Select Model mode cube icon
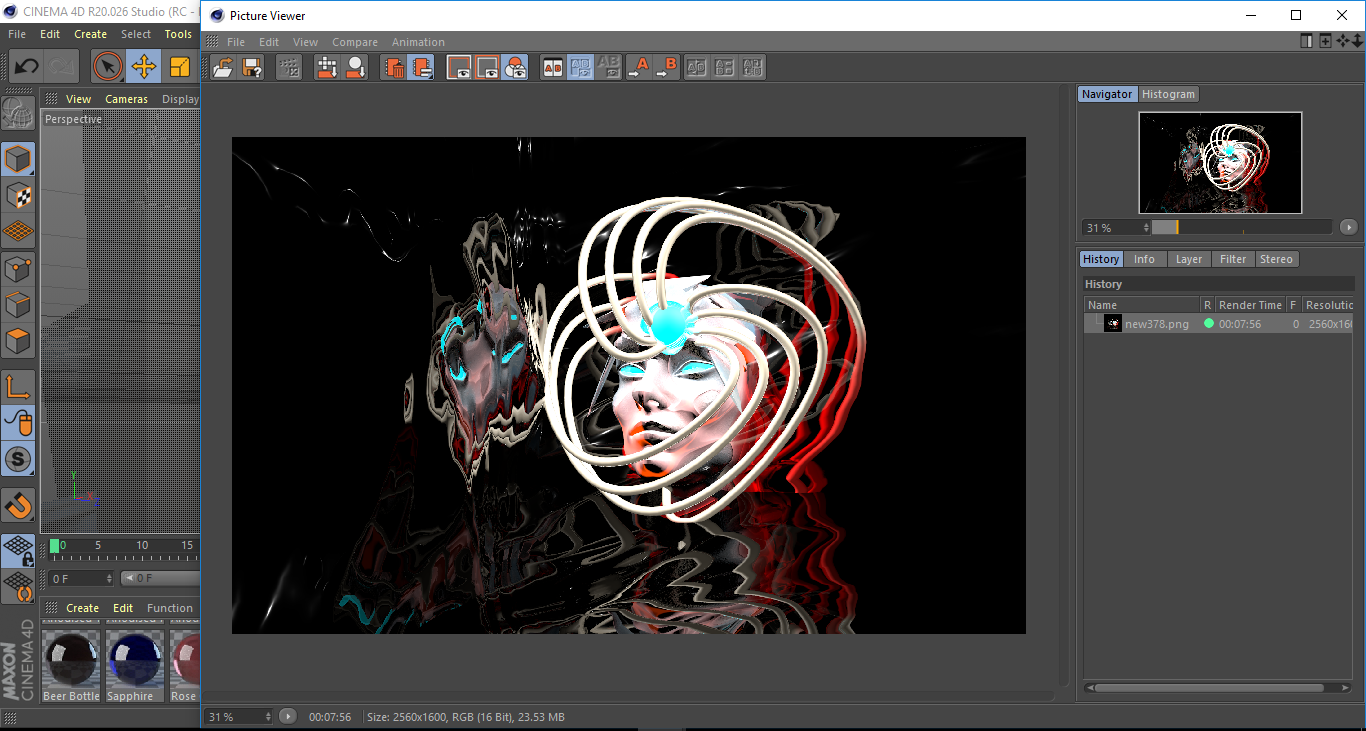Image resolution: width=1366 pixels, height=731 pixels. click(x=18, y=160)
